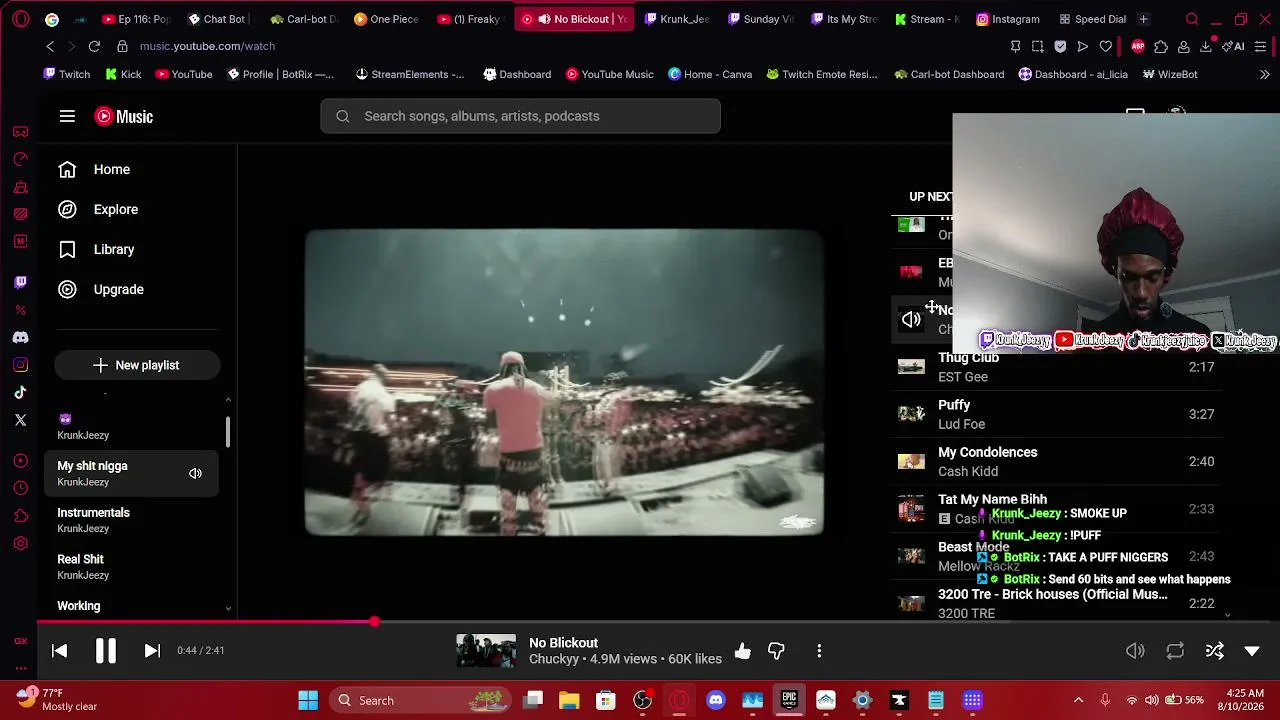
Task: Open the Home - Canva bookmark
Action: [x=710, y=74]
